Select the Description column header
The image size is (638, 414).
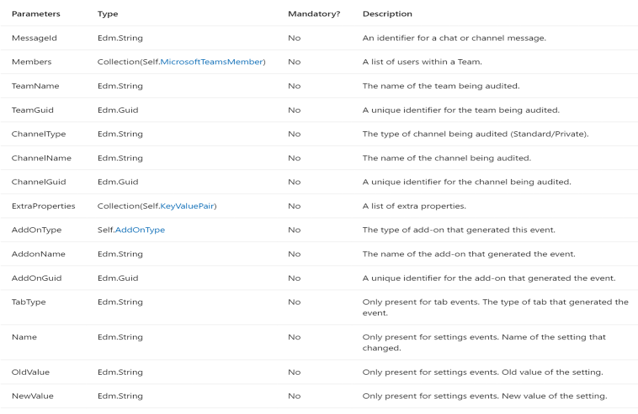tap(387, 14)
